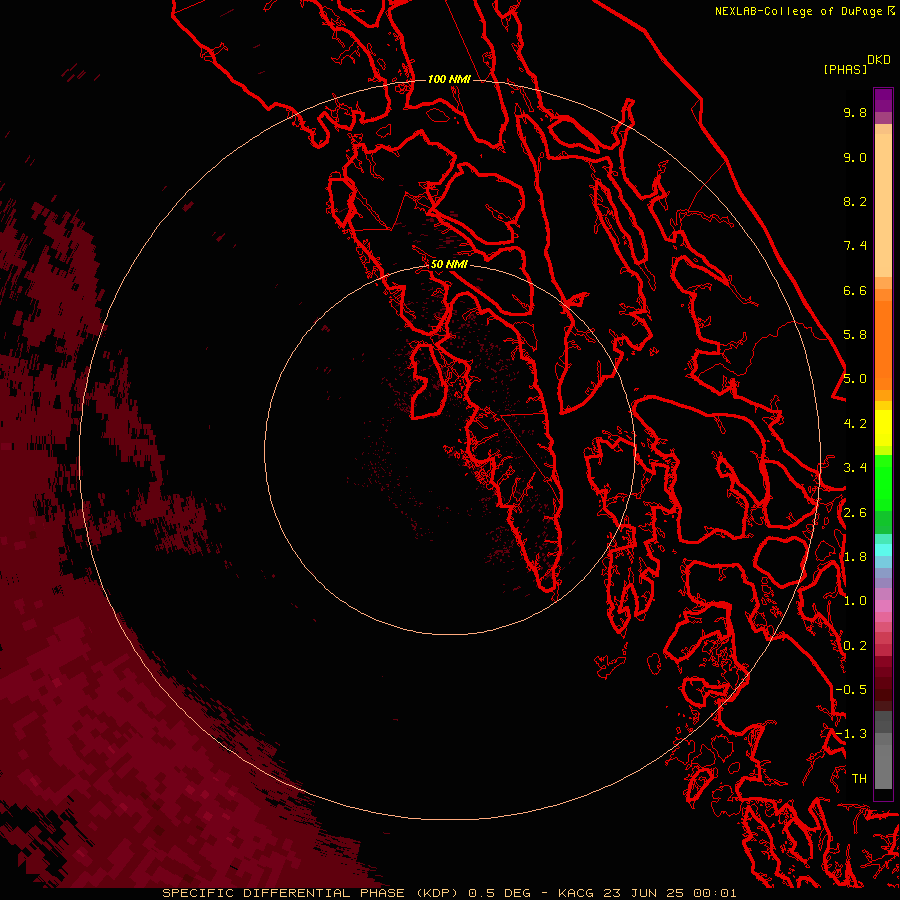Viewport: 900px width, 900px height.
Task: Click the bright green colorbar band
Action: pos(883,483)
